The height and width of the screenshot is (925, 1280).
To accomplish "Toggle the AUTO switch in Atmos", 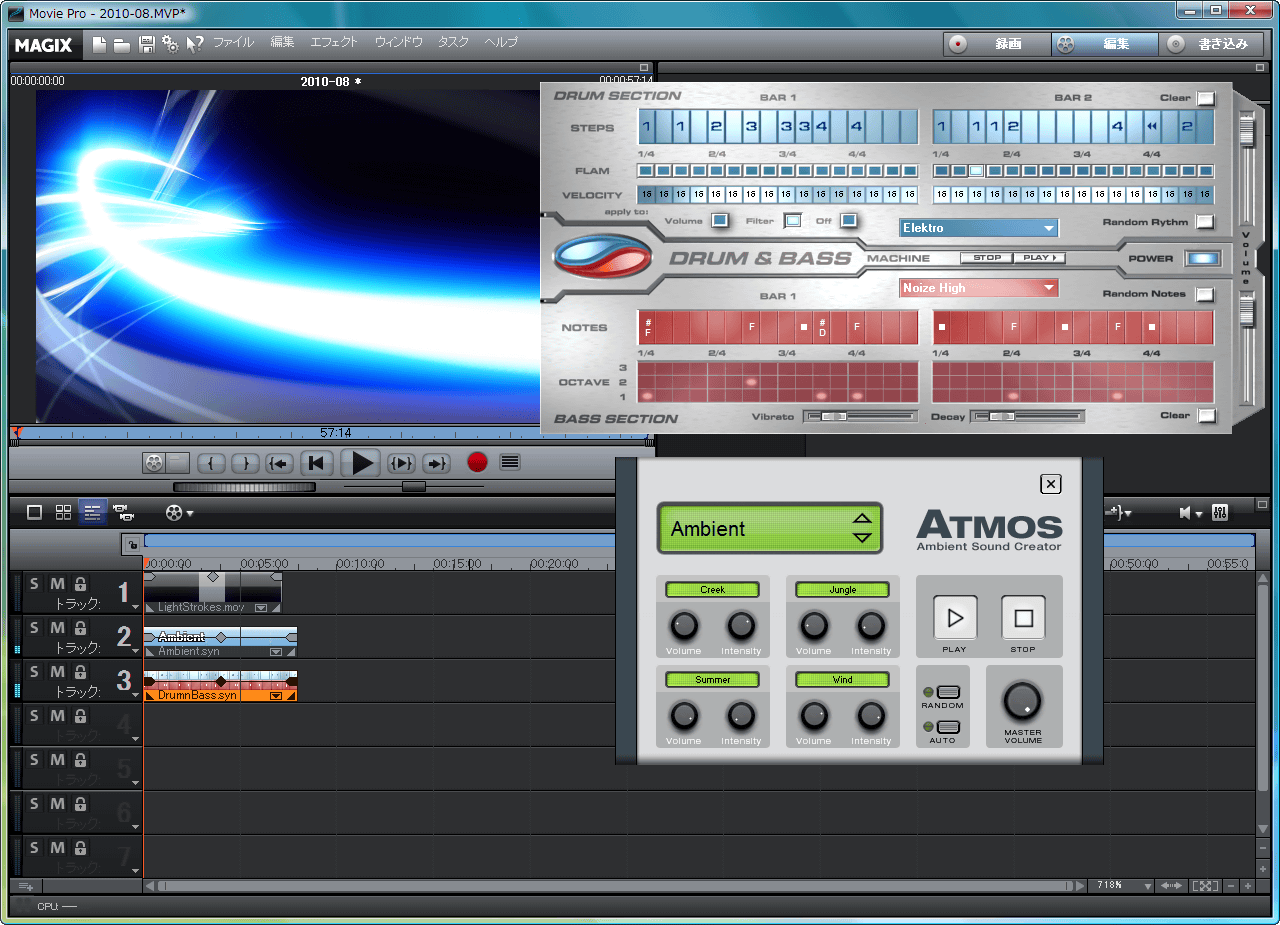I will click(x=949, y=727).
